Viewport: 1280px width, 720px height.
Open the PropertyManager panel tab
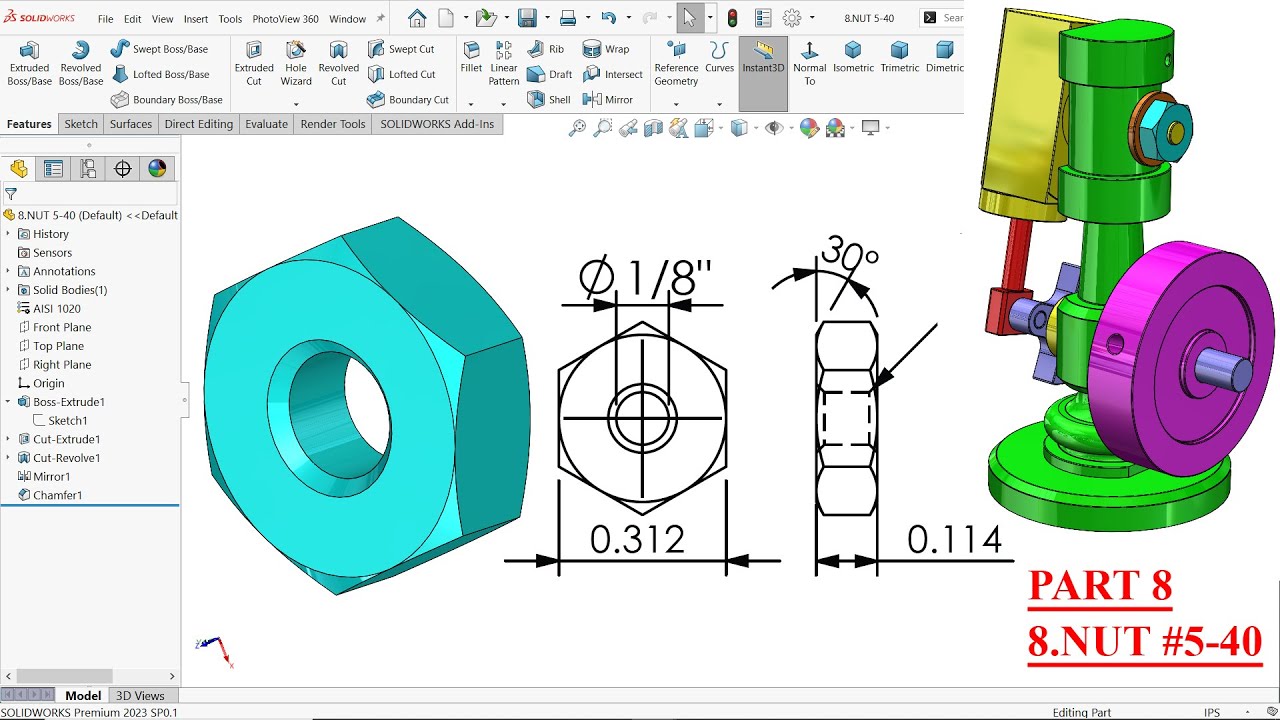tap(53, 169)
